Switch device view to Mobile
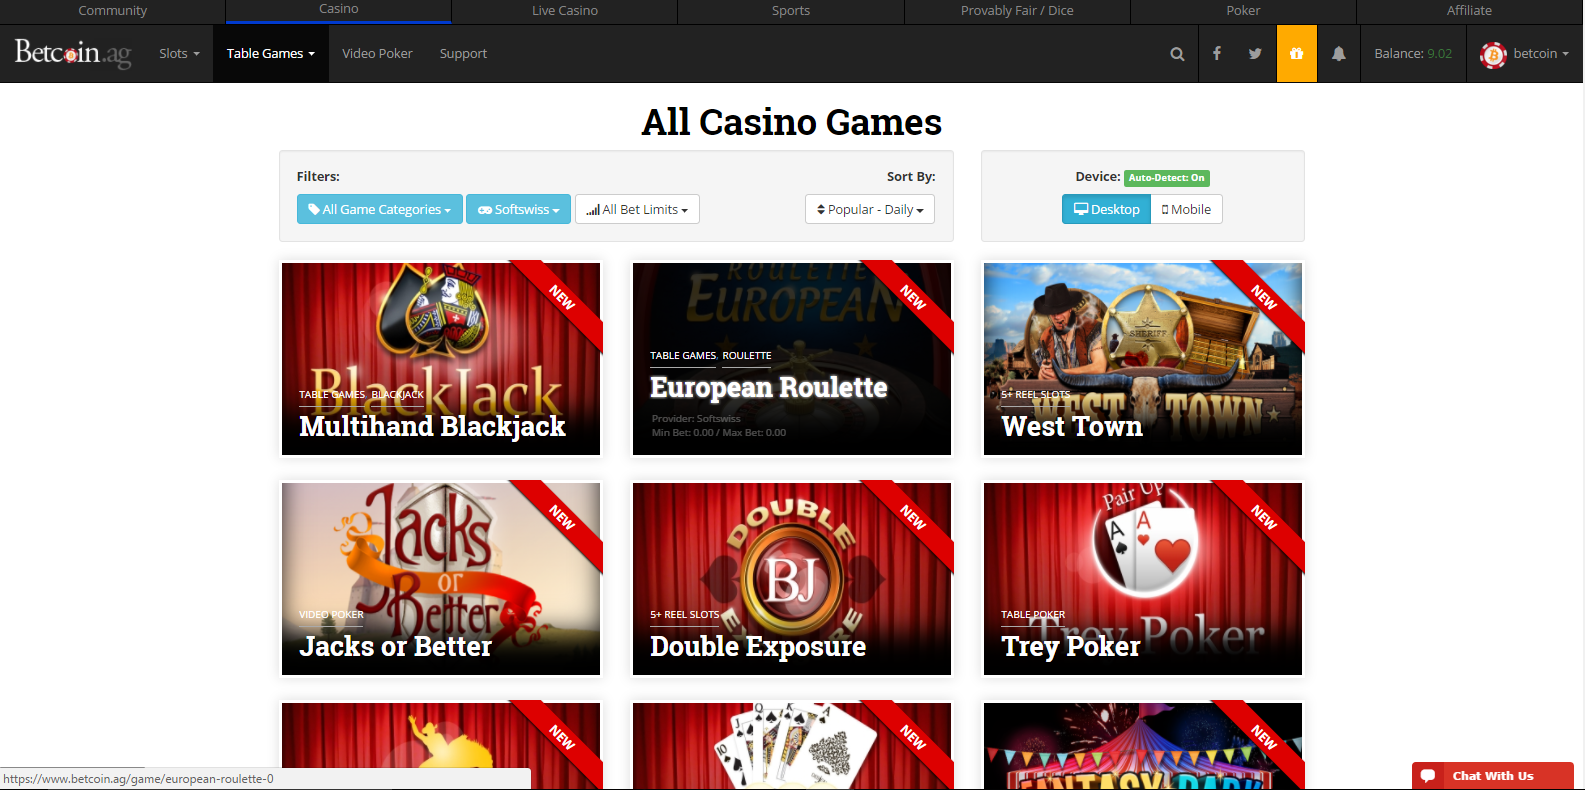Viewport: 1585px width, 790px height. (1186, 209)
